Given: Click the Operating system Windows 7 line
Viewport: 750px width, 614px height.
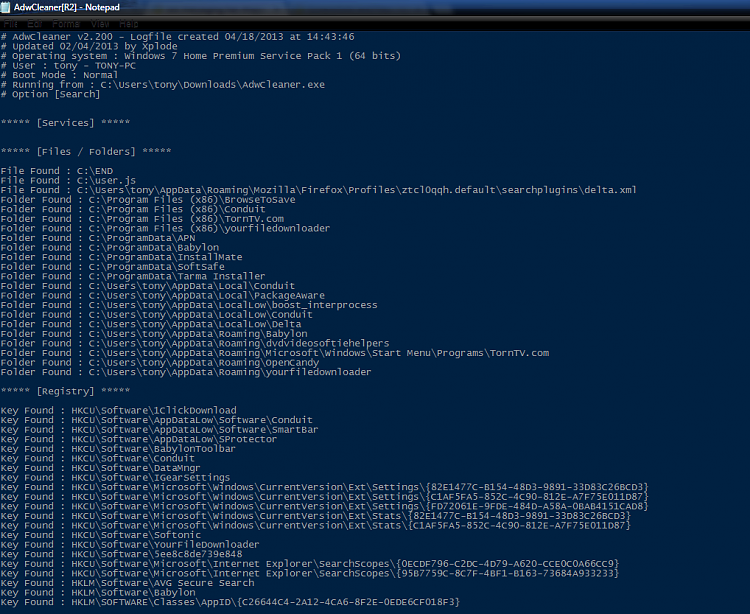Looking at the screenshot, I should pos(201,56).
